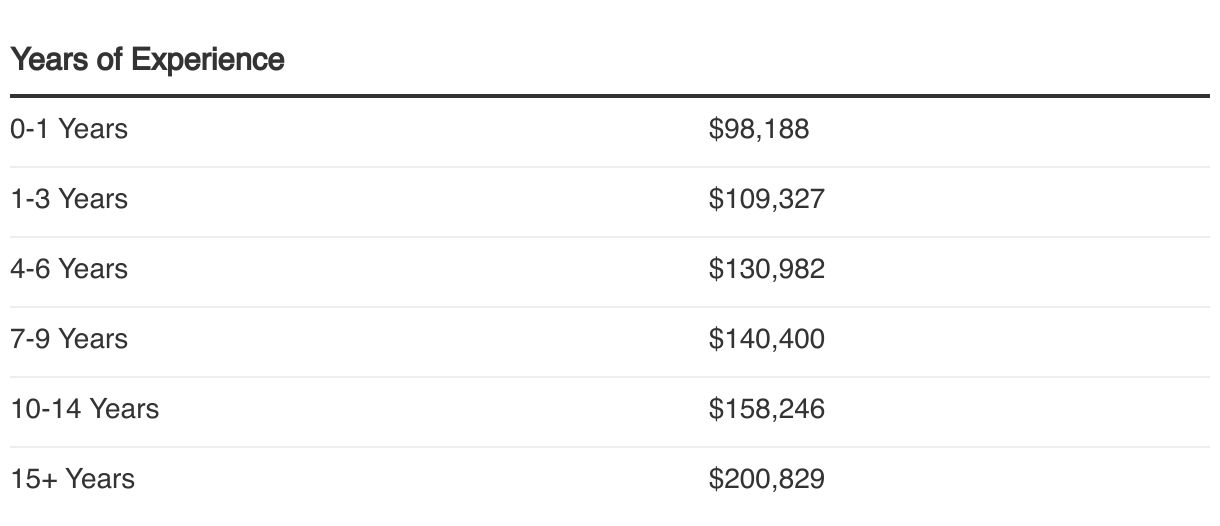Click the thick divider line under the header

610,96
